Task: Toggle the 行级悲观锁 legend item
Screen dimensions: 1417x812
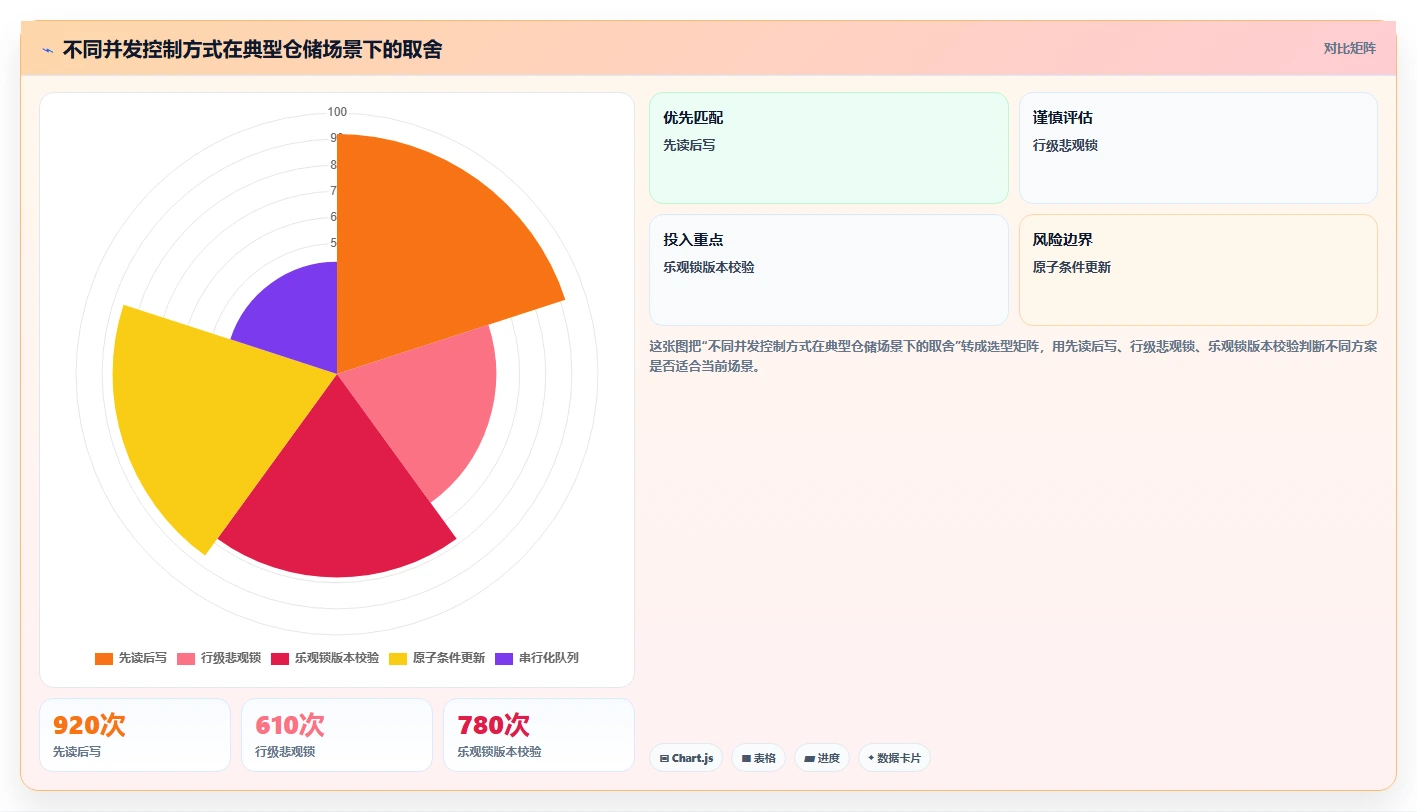Action: tap(219, 658)
